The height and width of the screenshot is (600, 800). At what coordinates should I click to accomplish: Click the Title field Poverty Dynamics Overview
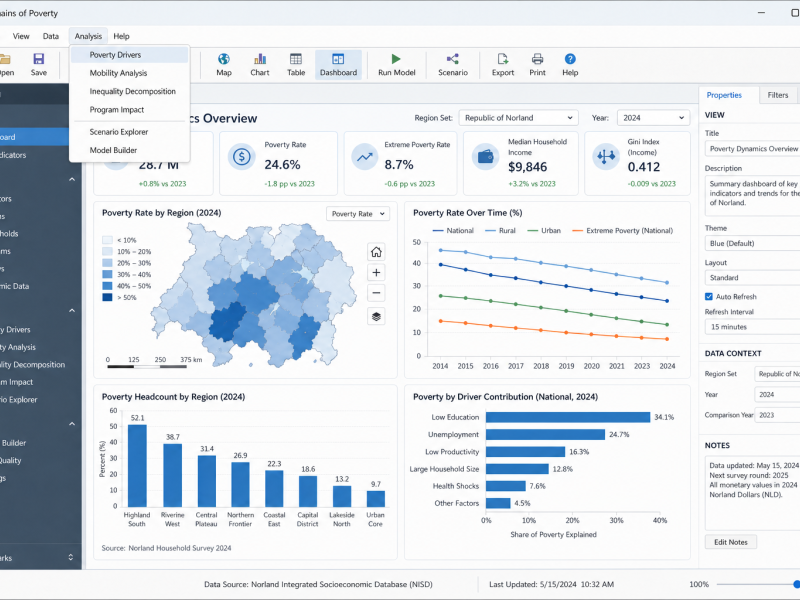(753, 148)
